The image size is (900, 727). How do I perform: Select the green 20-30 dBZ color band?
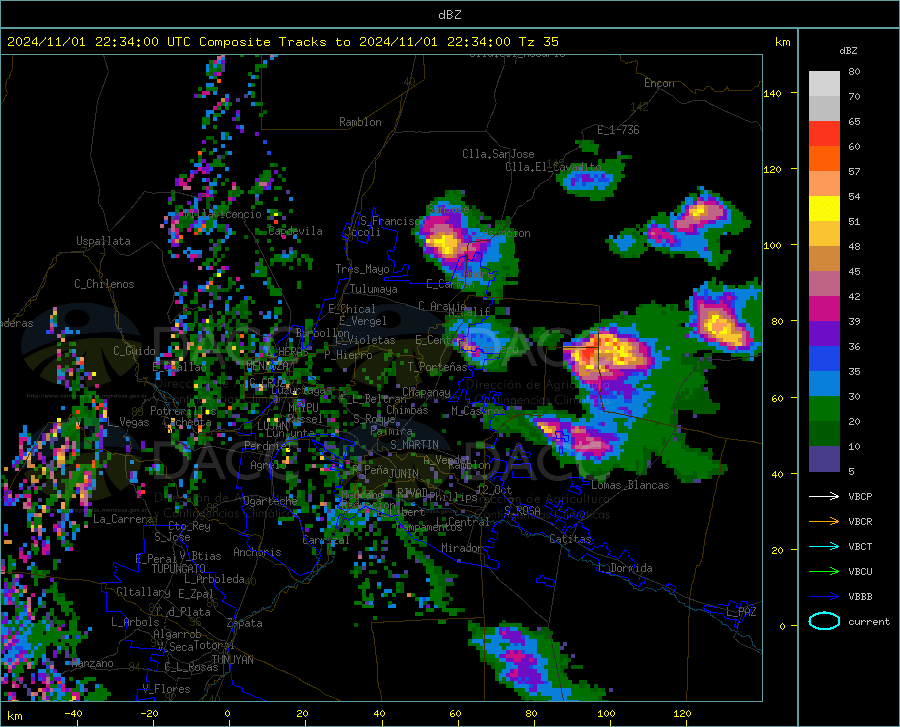[x=824, y=409]
